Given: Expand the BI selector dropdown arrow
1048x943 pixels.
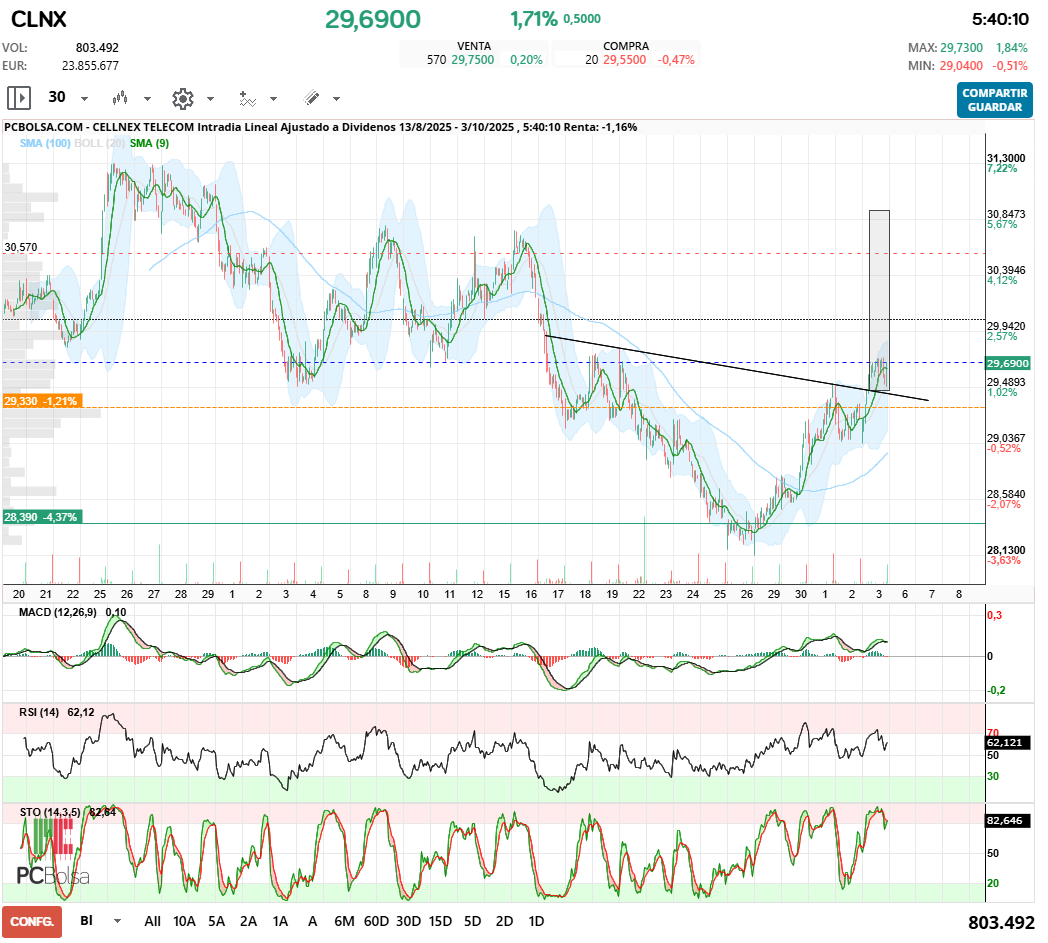Looking at the screenshot, I should [x=117, y=921].
